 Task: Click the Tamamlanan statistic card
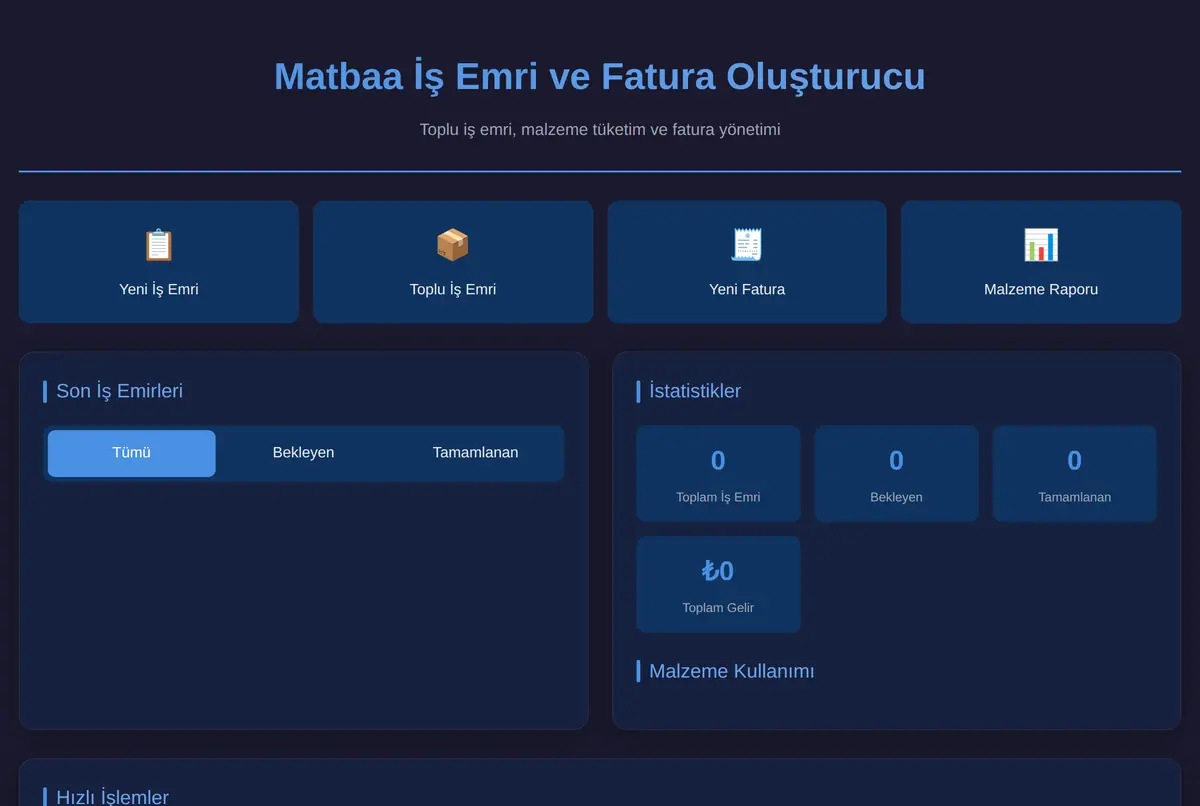1074,474
